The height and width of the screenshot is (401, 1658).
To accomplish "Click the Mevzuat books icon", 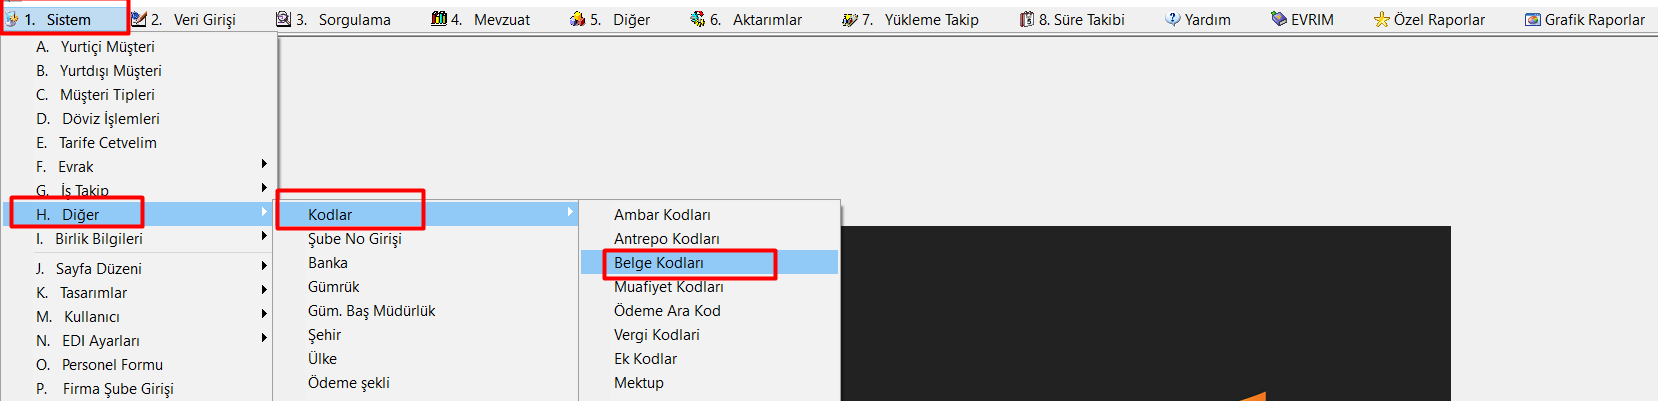I will pos(439,19).
